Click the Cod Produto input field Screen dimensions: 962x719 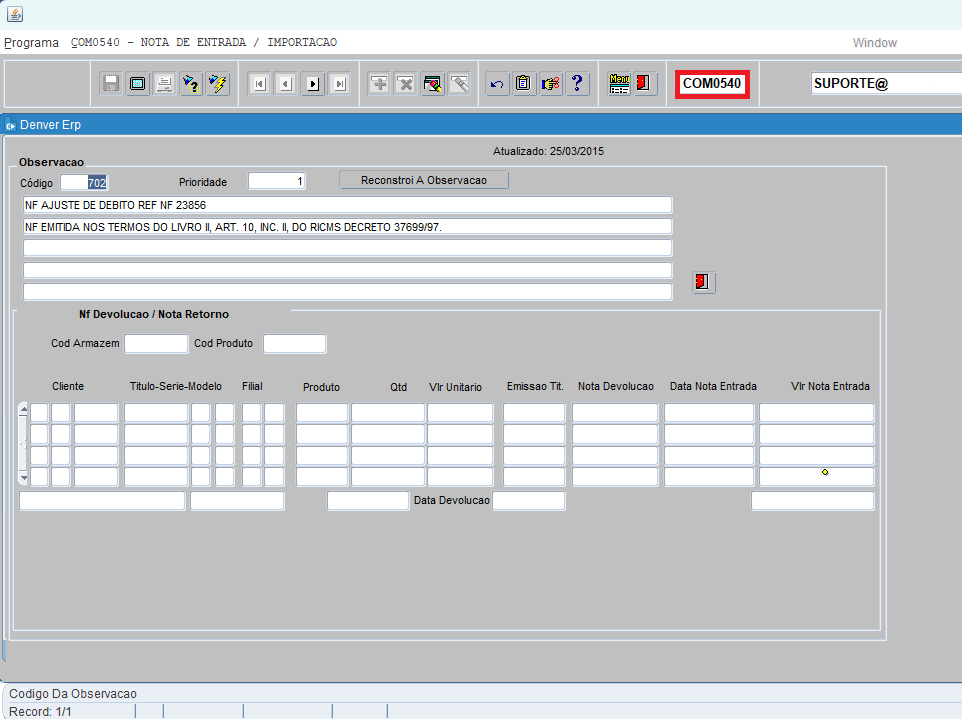click(x=294, y=344)
